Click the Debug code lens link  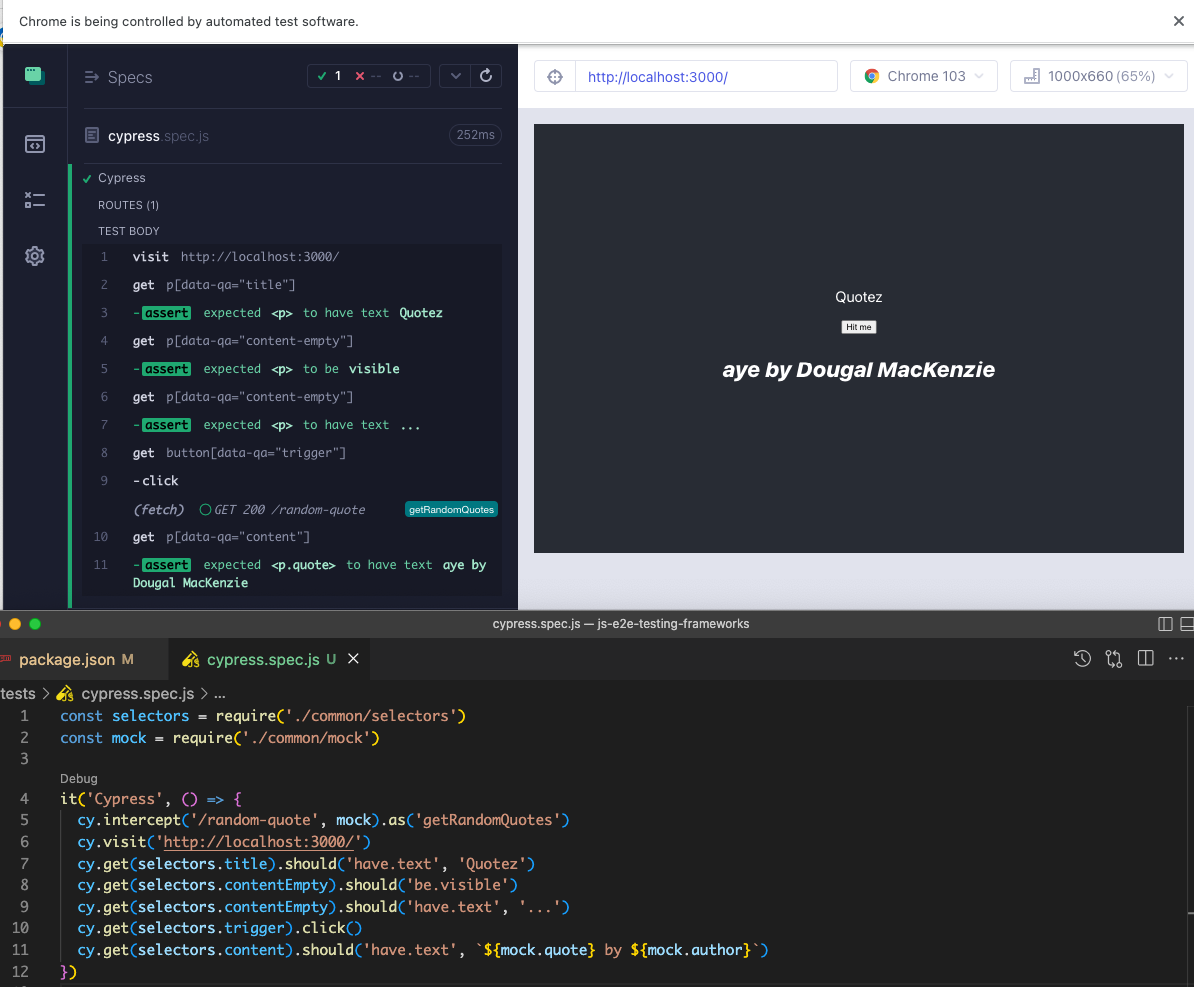(x=78, y=778)
